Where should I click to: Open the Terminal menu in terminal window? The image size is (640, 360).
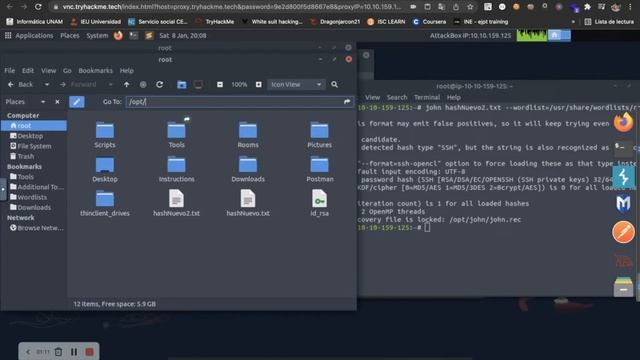pos(427,97)
